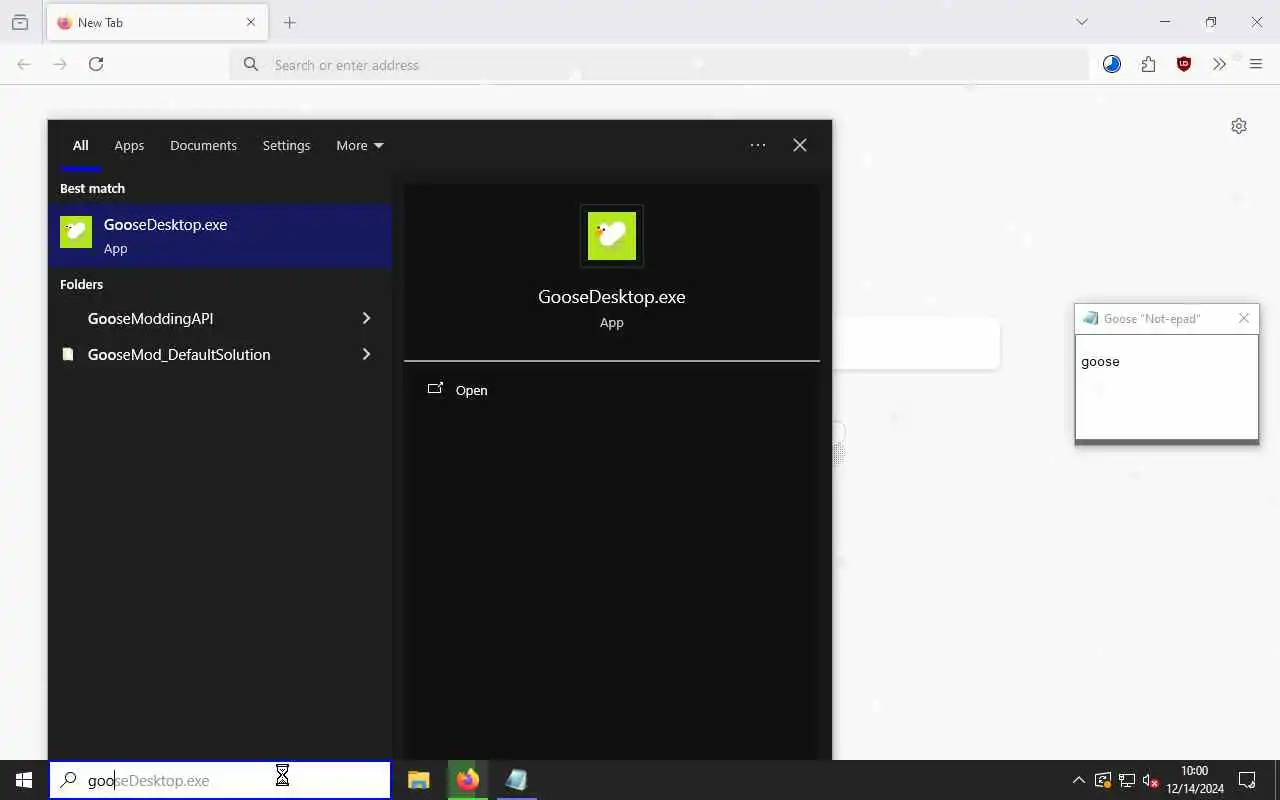Click the Firefox address bar
Viewport: 1280px width, 800px height.
660,65
